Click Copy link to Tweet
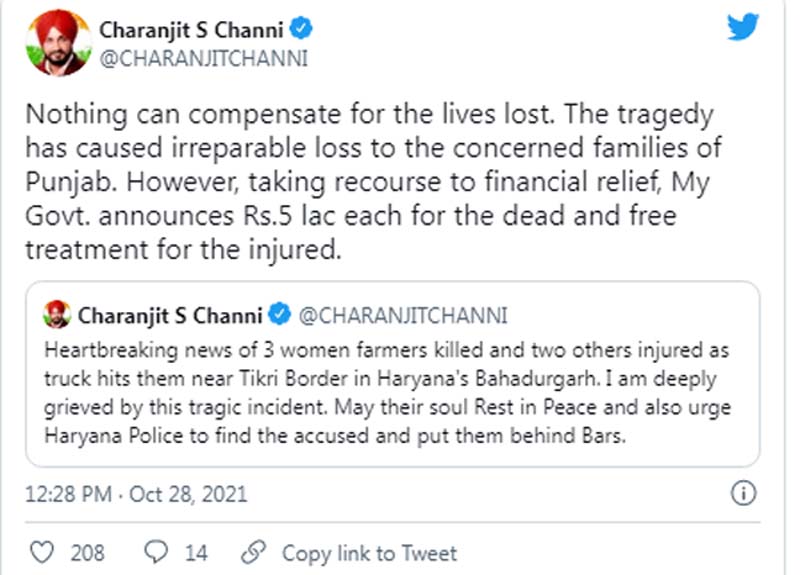Viewport: 800px width, 575px height. click(x=369, y=553)
